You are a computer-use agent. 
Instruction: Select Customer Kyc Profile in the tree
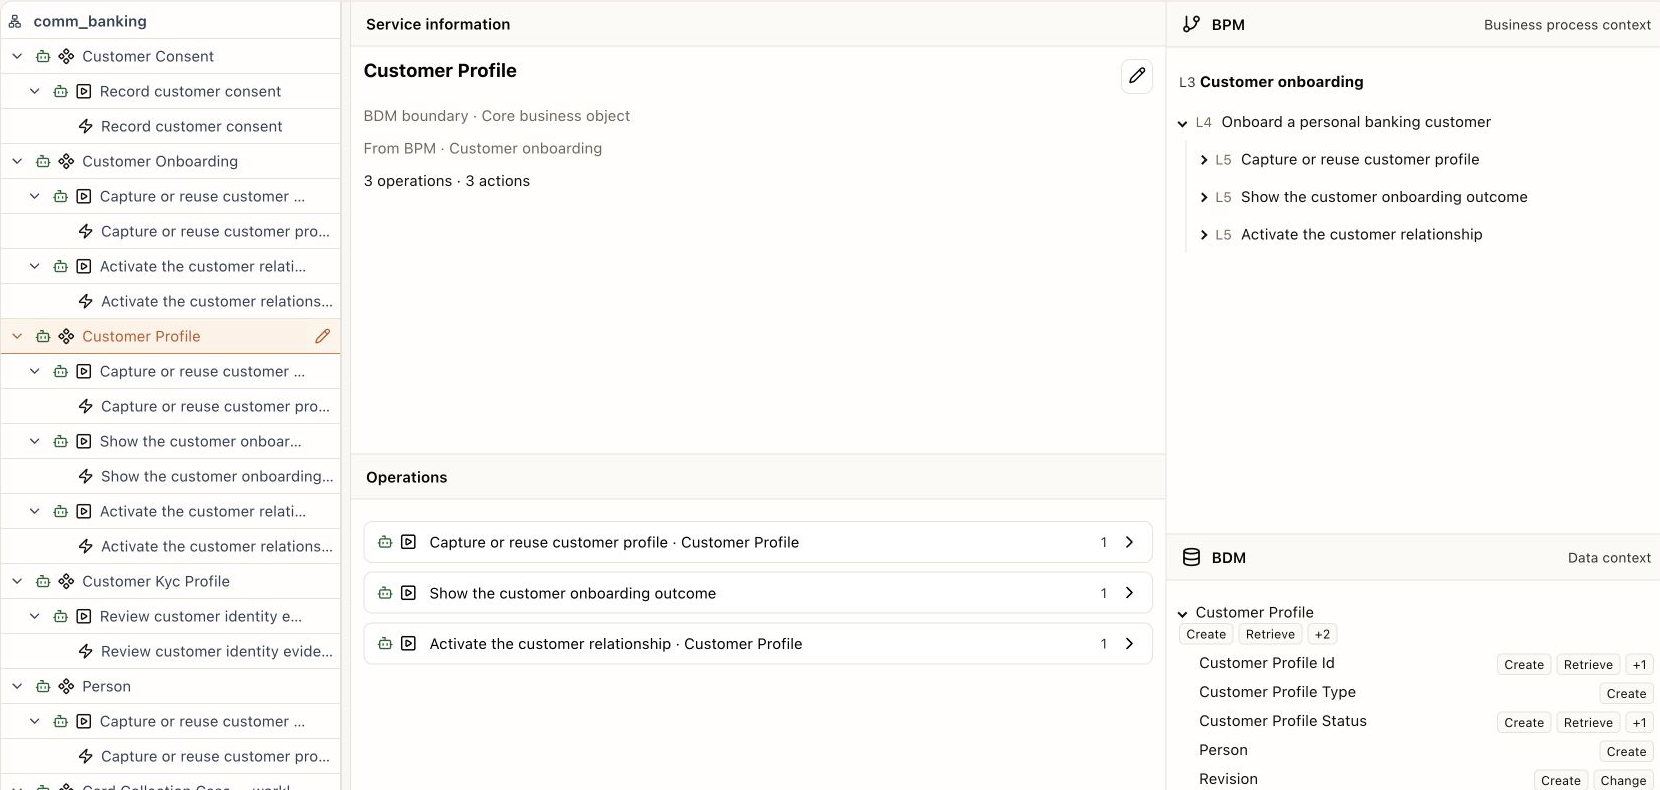point(156,581)
